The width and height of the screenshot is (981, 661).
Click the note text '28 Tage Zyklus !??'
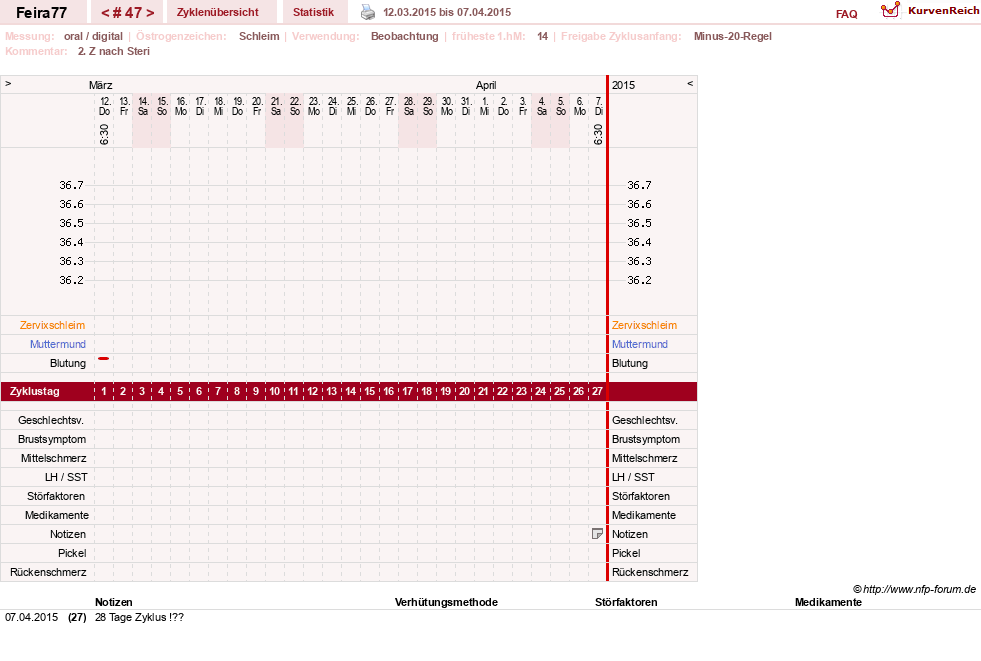click(x=140, y=617)
